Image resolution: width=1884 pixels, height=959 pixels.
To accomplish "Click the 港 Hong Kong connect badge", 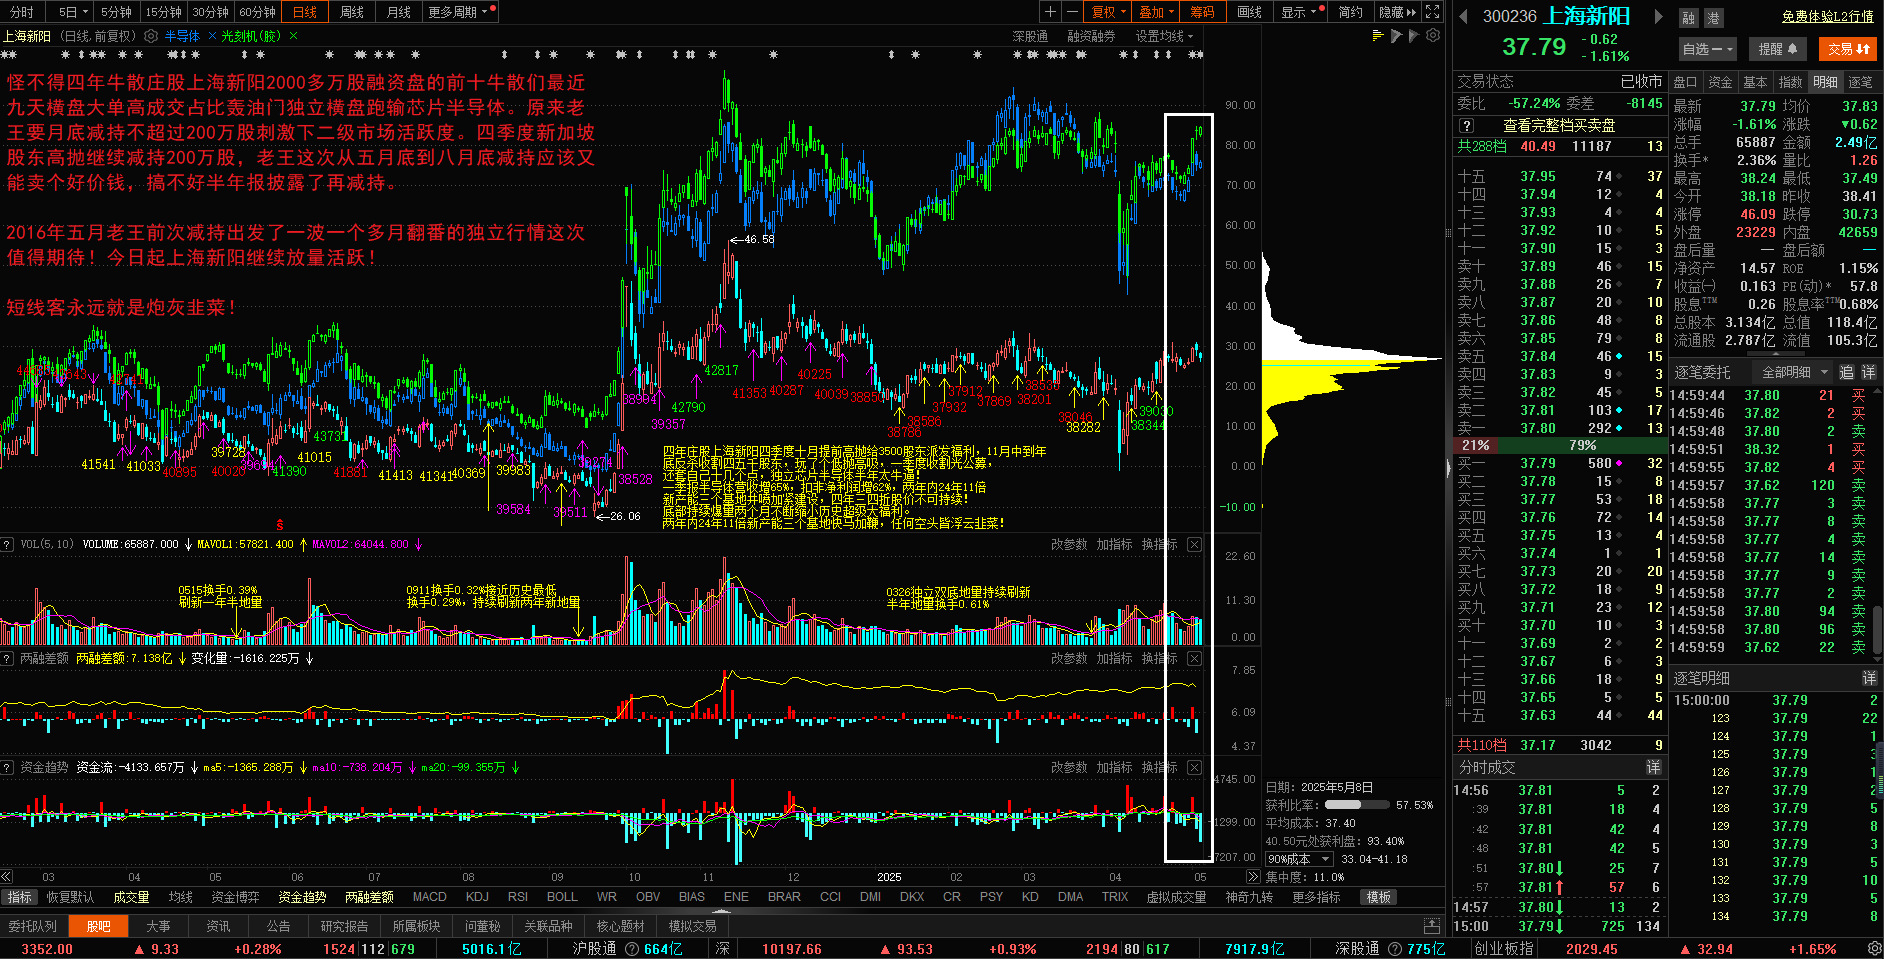I will pyautogui.click(x=1713, y=18).
